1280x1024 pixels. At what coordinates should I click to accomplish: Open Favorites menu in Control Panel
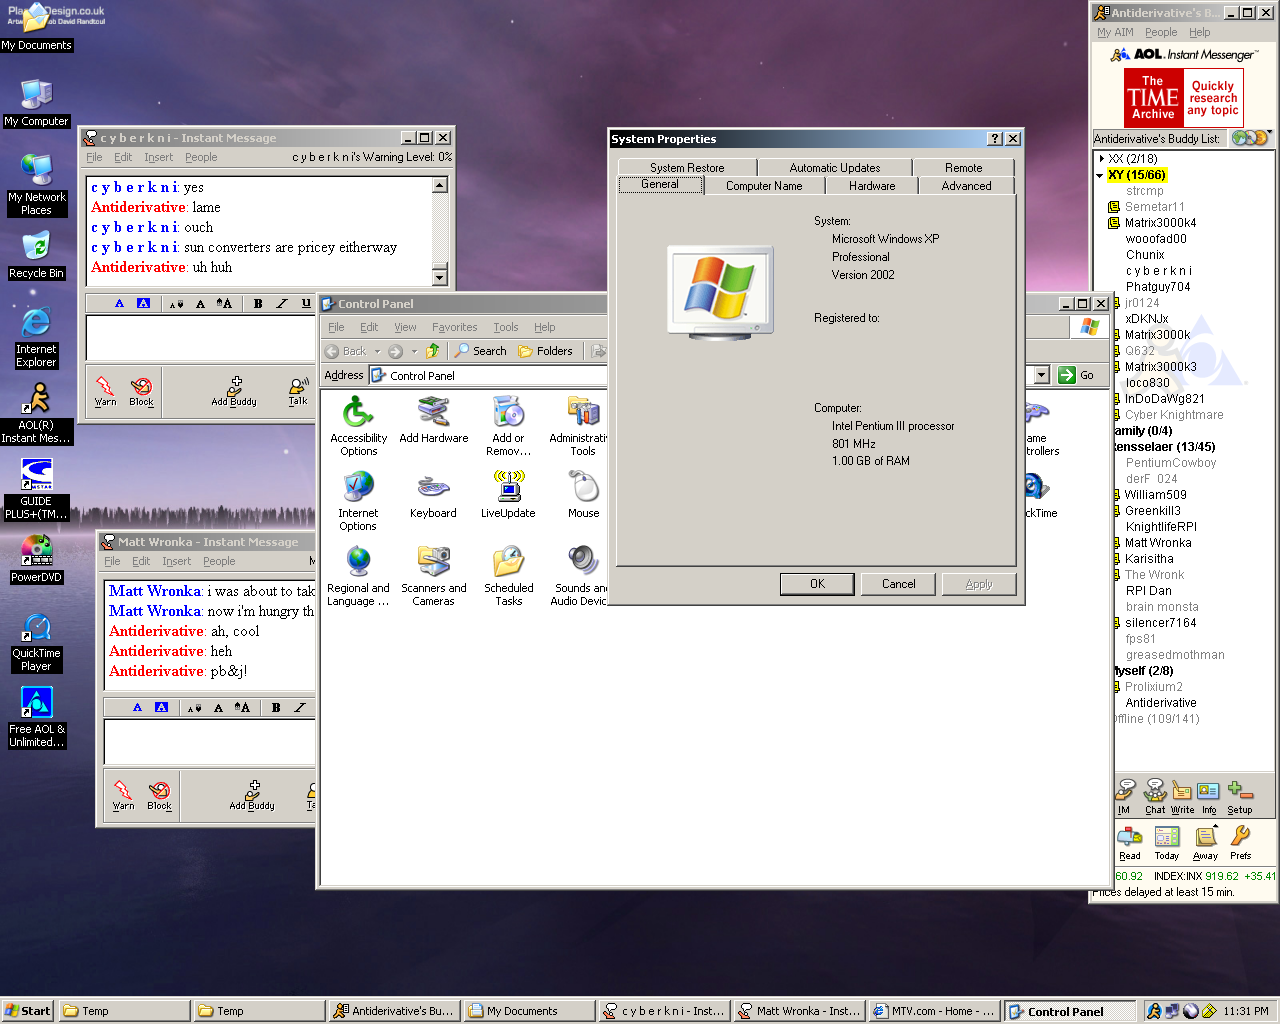click(454, 327)
